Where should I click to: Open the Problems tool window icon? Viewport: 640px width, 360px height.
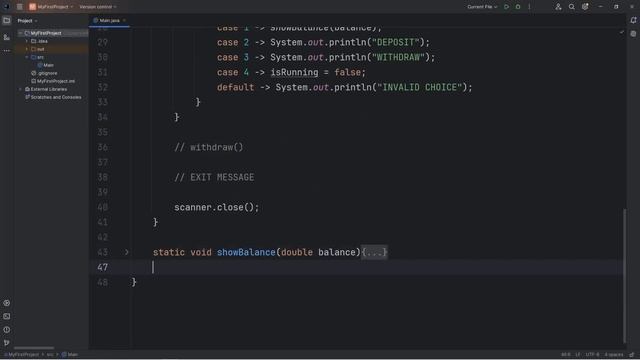pyautogui.click(x=7, y=329)
